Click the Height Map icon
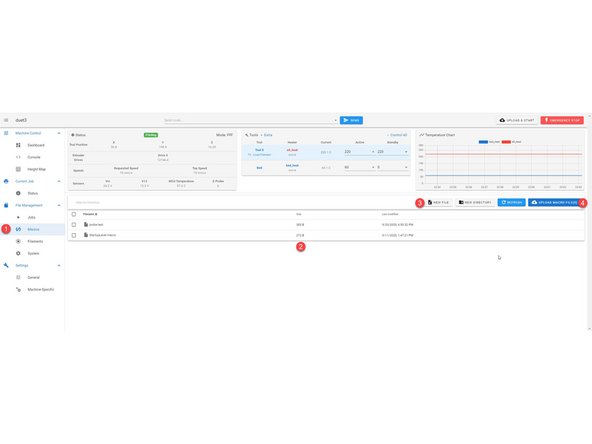592x444 pixels. [18, 169]
